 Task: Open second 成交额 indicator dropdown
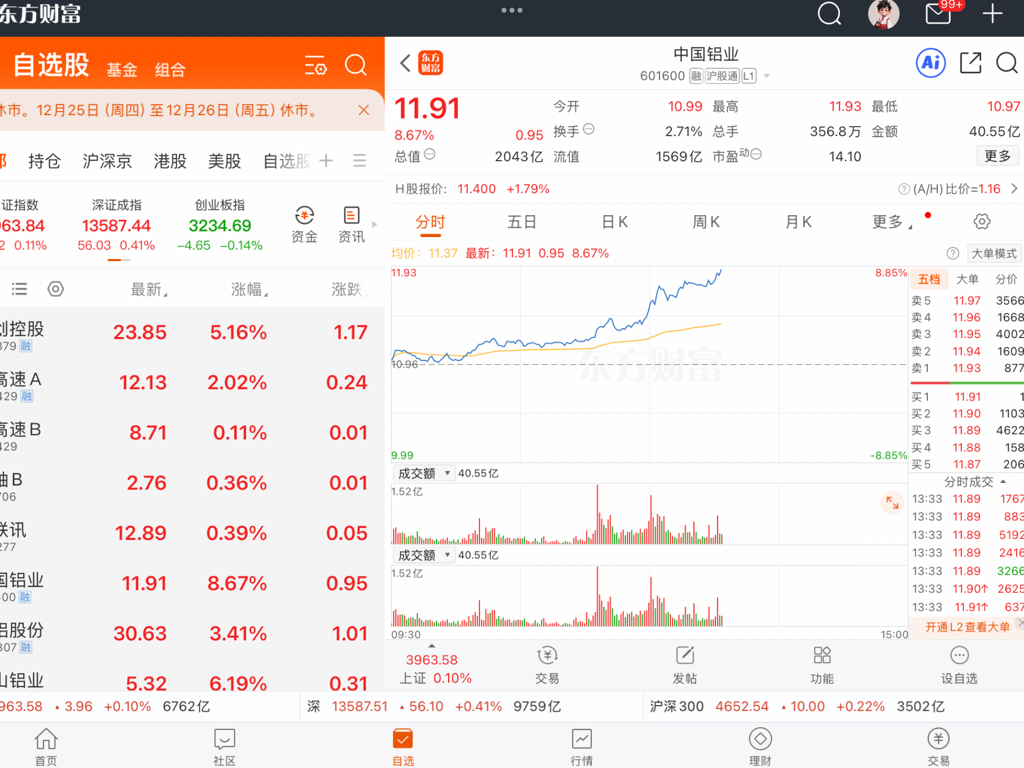click(423, 555)
